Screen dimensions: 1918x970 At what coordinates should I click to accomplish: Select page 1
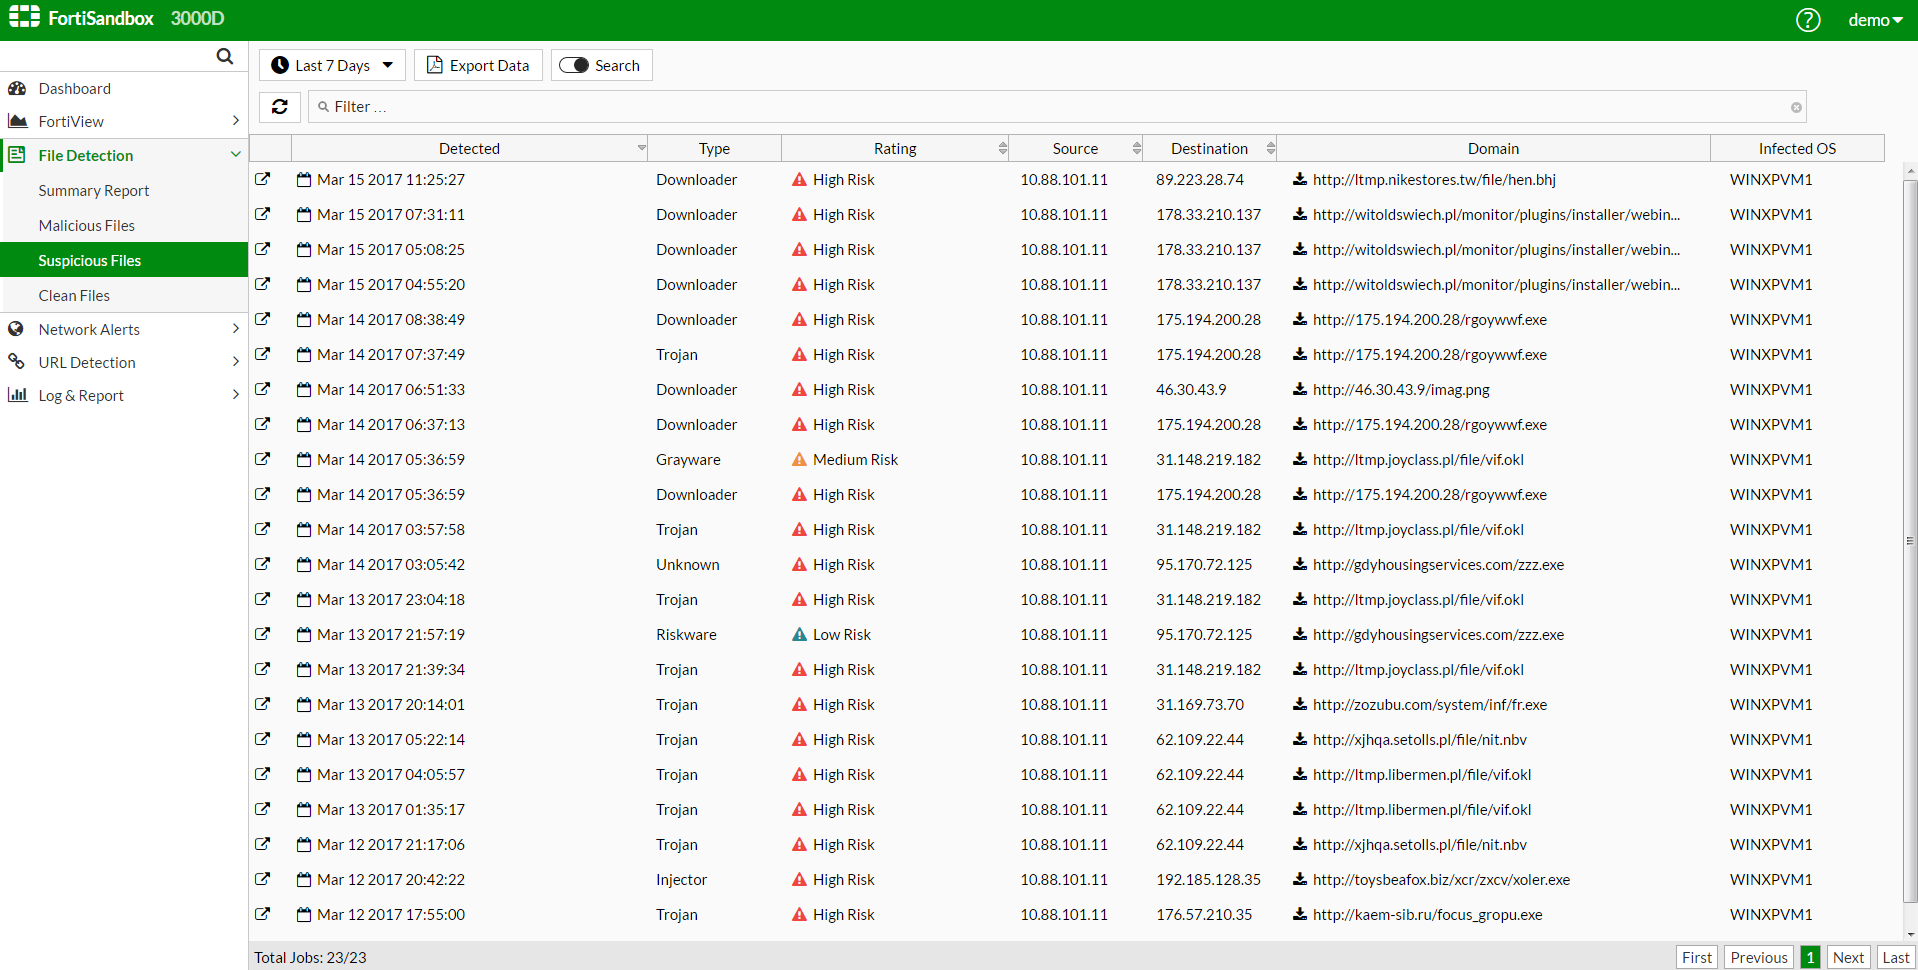[x=1810, y=957]
